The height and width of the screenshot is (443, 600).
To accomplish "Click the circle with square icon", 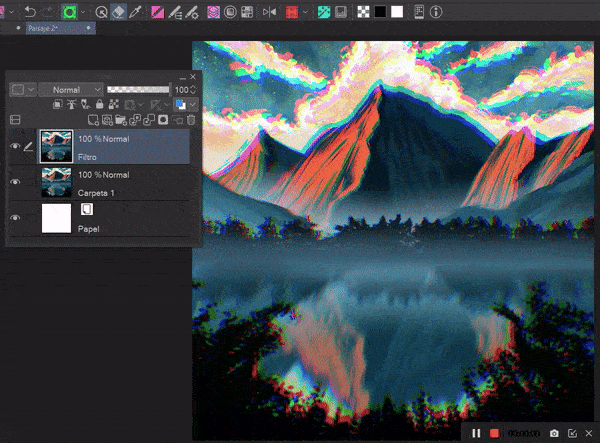I will tap(230, 12).
